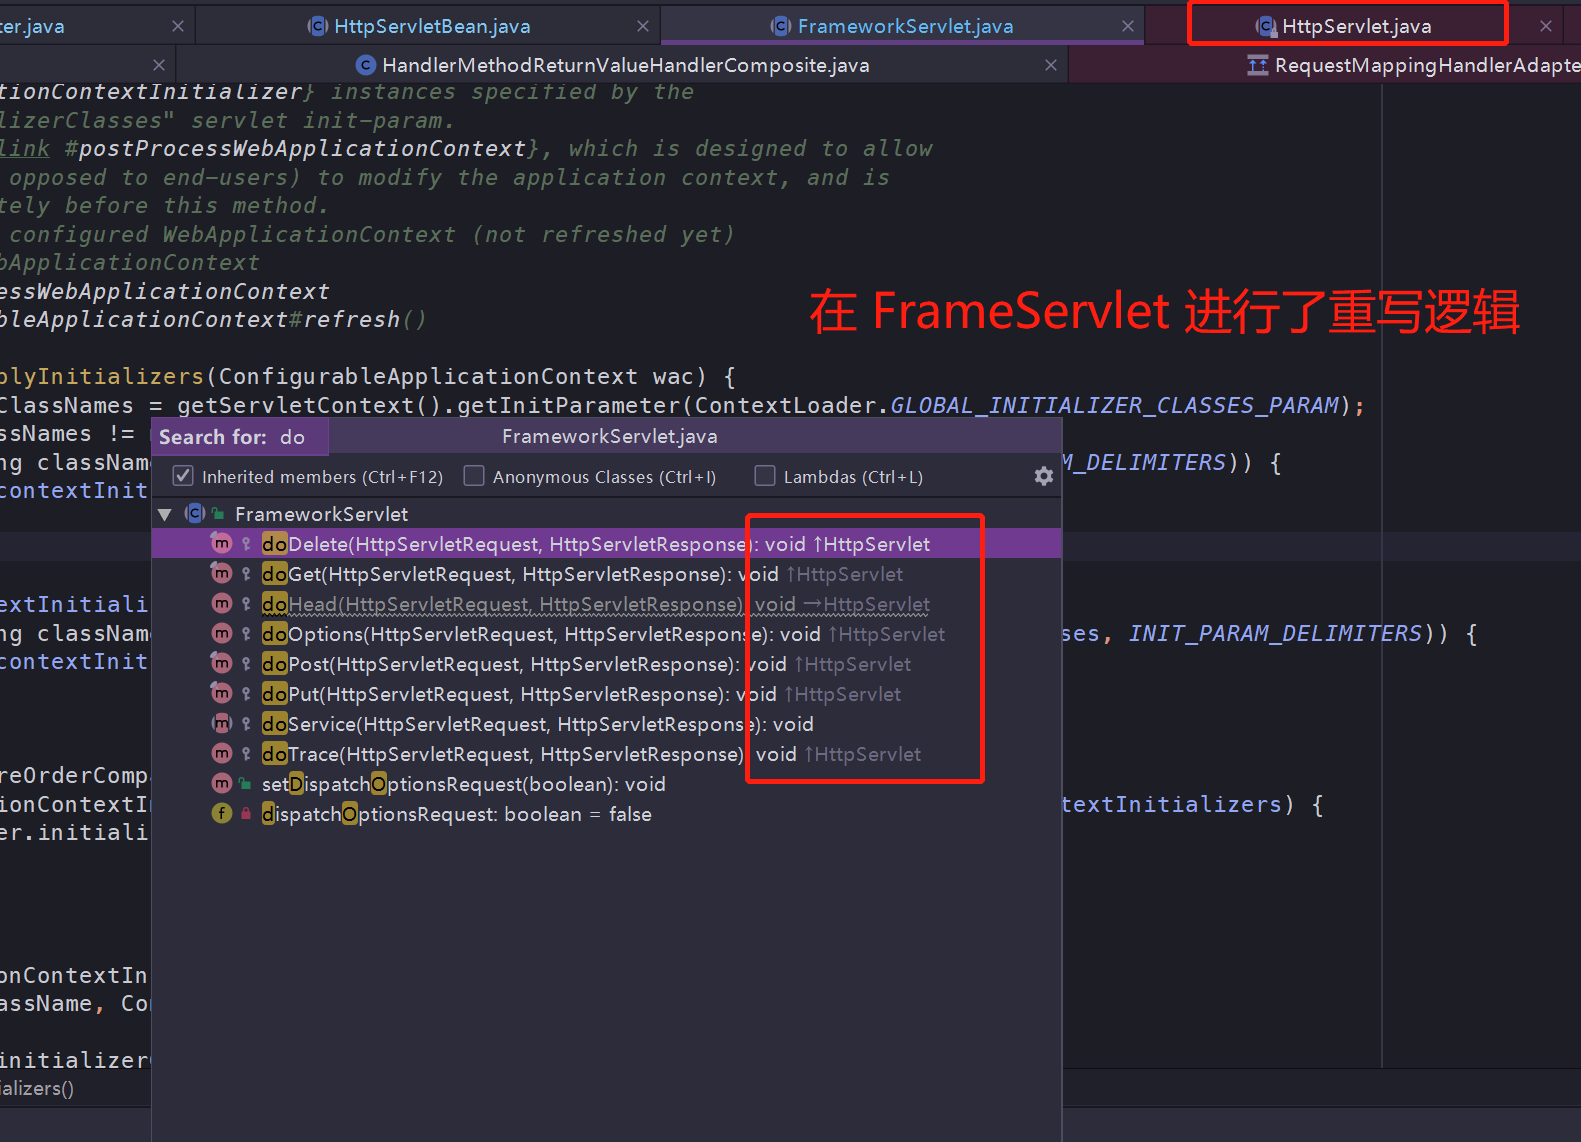Click method icon beside setDispatchOptionsRequest
This screenshot has width=1581, height=1142.
click(x=222, y=783)
